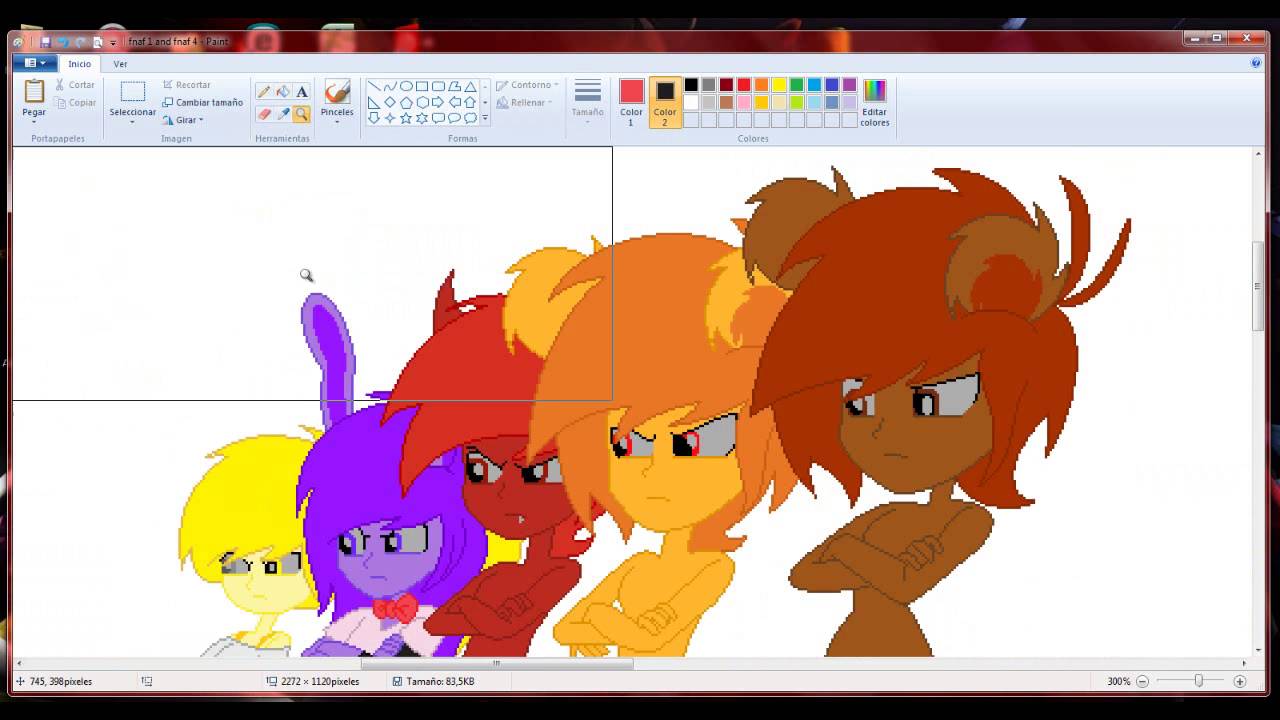Viewport: 1280px width, 720px height.
Task: Select the Color 1 foreground box
Action: 631,101
